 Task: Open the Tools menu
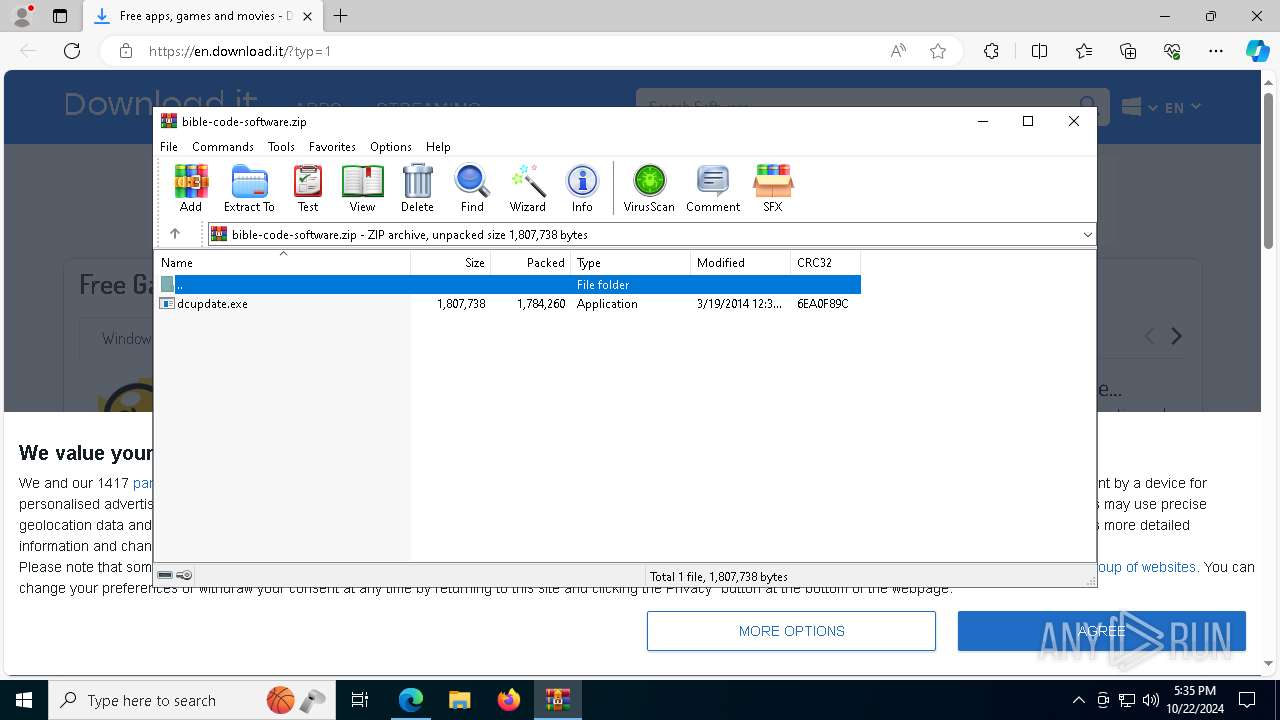tap(281, 147)
